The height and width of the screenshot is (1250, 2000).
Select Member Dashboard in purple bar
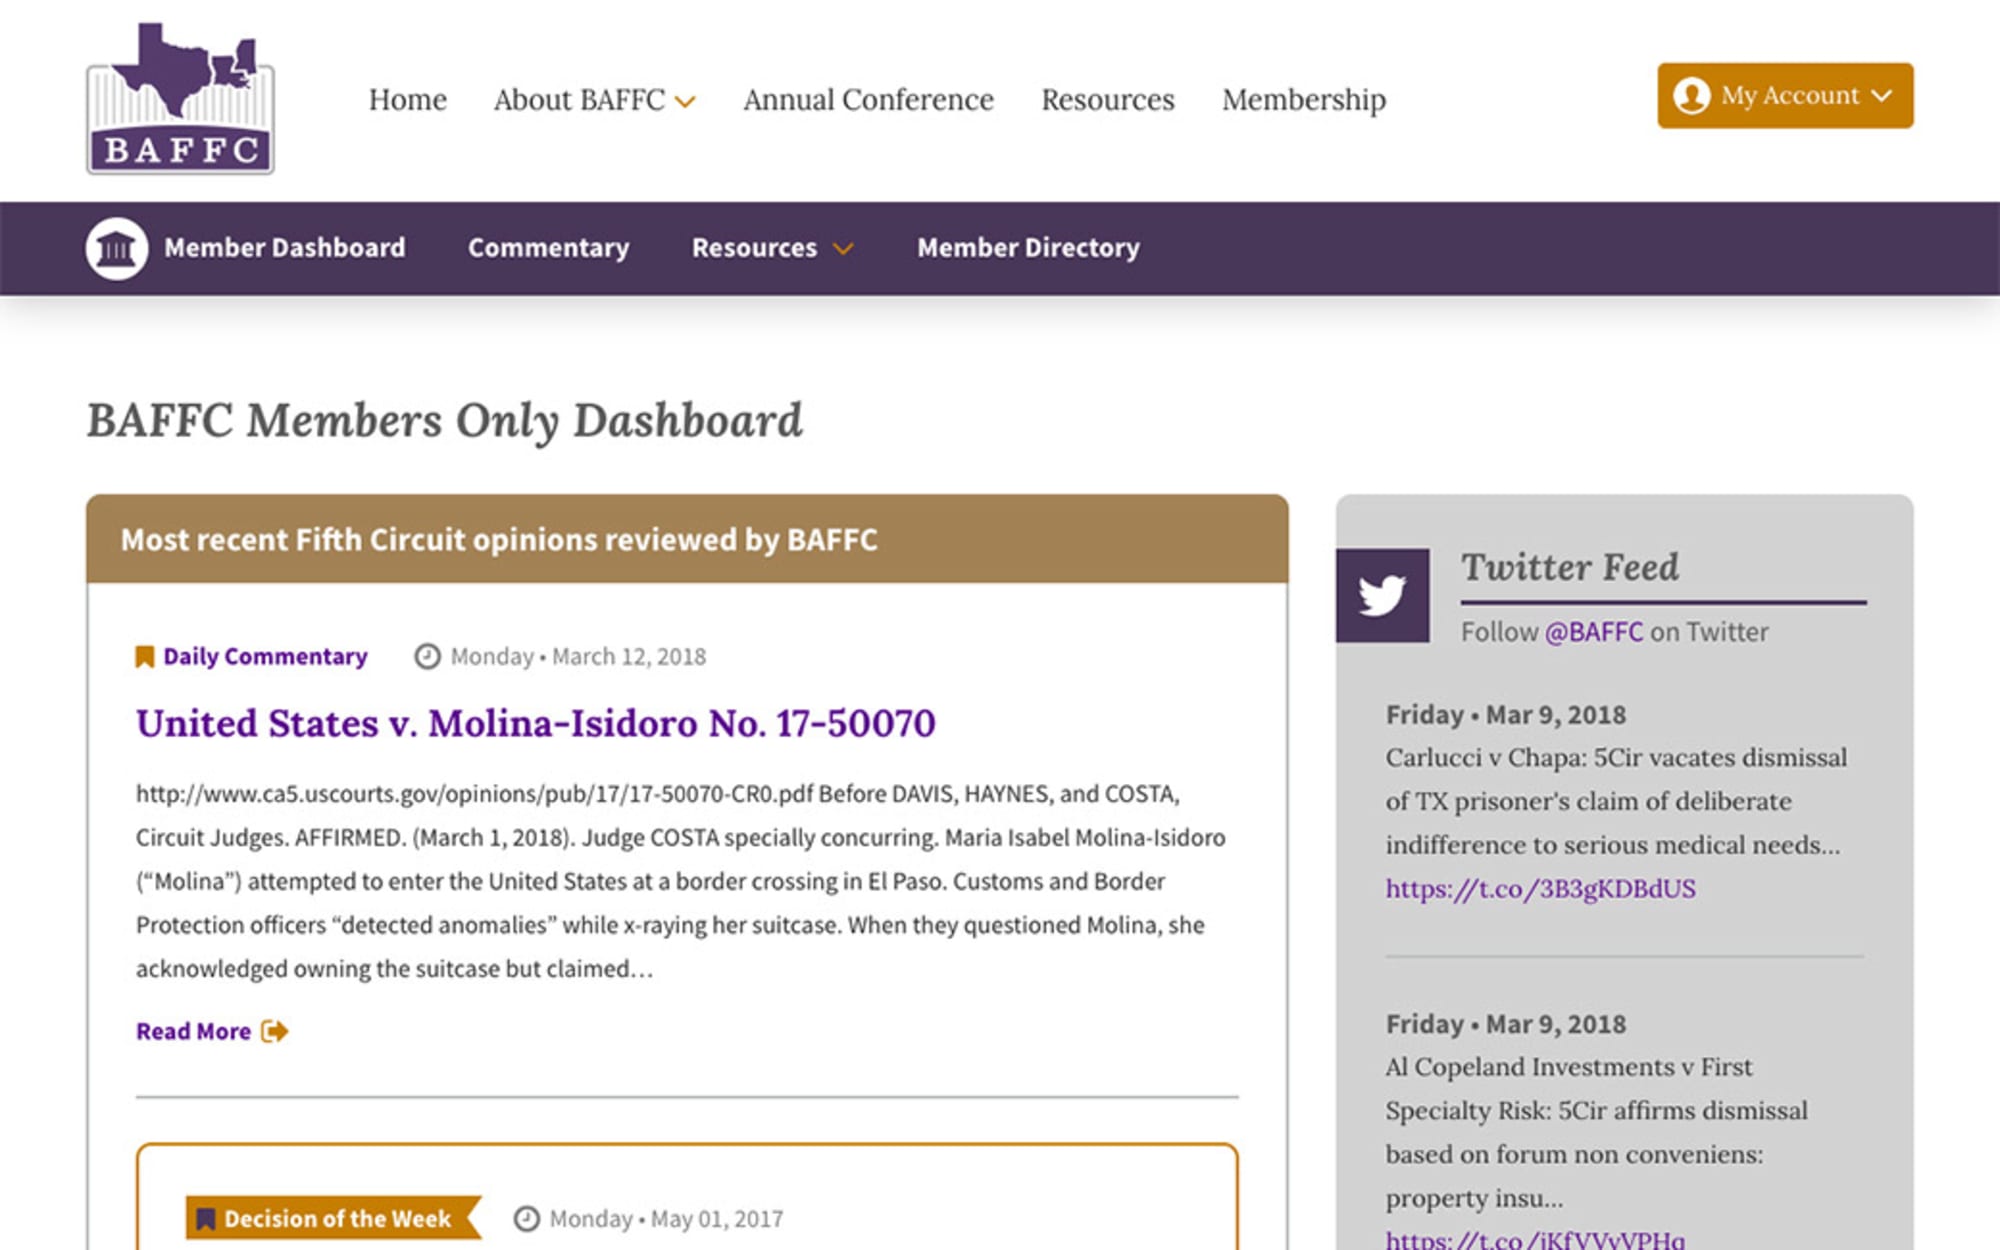click(x=285, y=248)
